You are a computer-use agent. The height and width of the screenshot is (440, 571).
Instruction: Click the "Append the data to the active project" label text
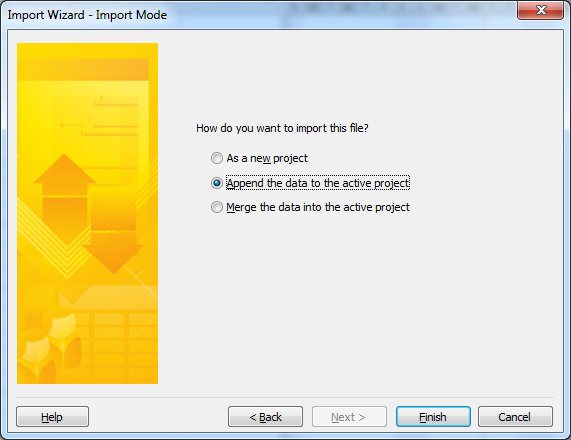pos(318,183)
